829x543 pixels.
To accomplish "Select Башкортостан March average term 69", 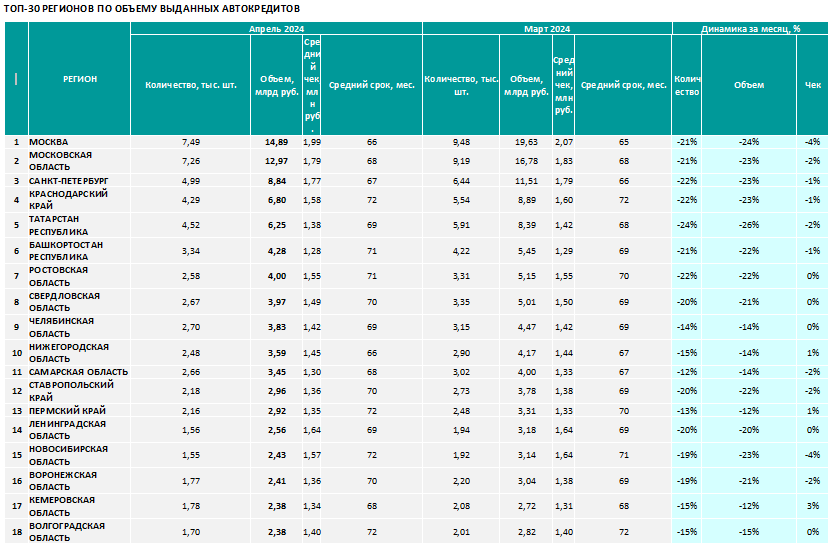I will point(624,251).
